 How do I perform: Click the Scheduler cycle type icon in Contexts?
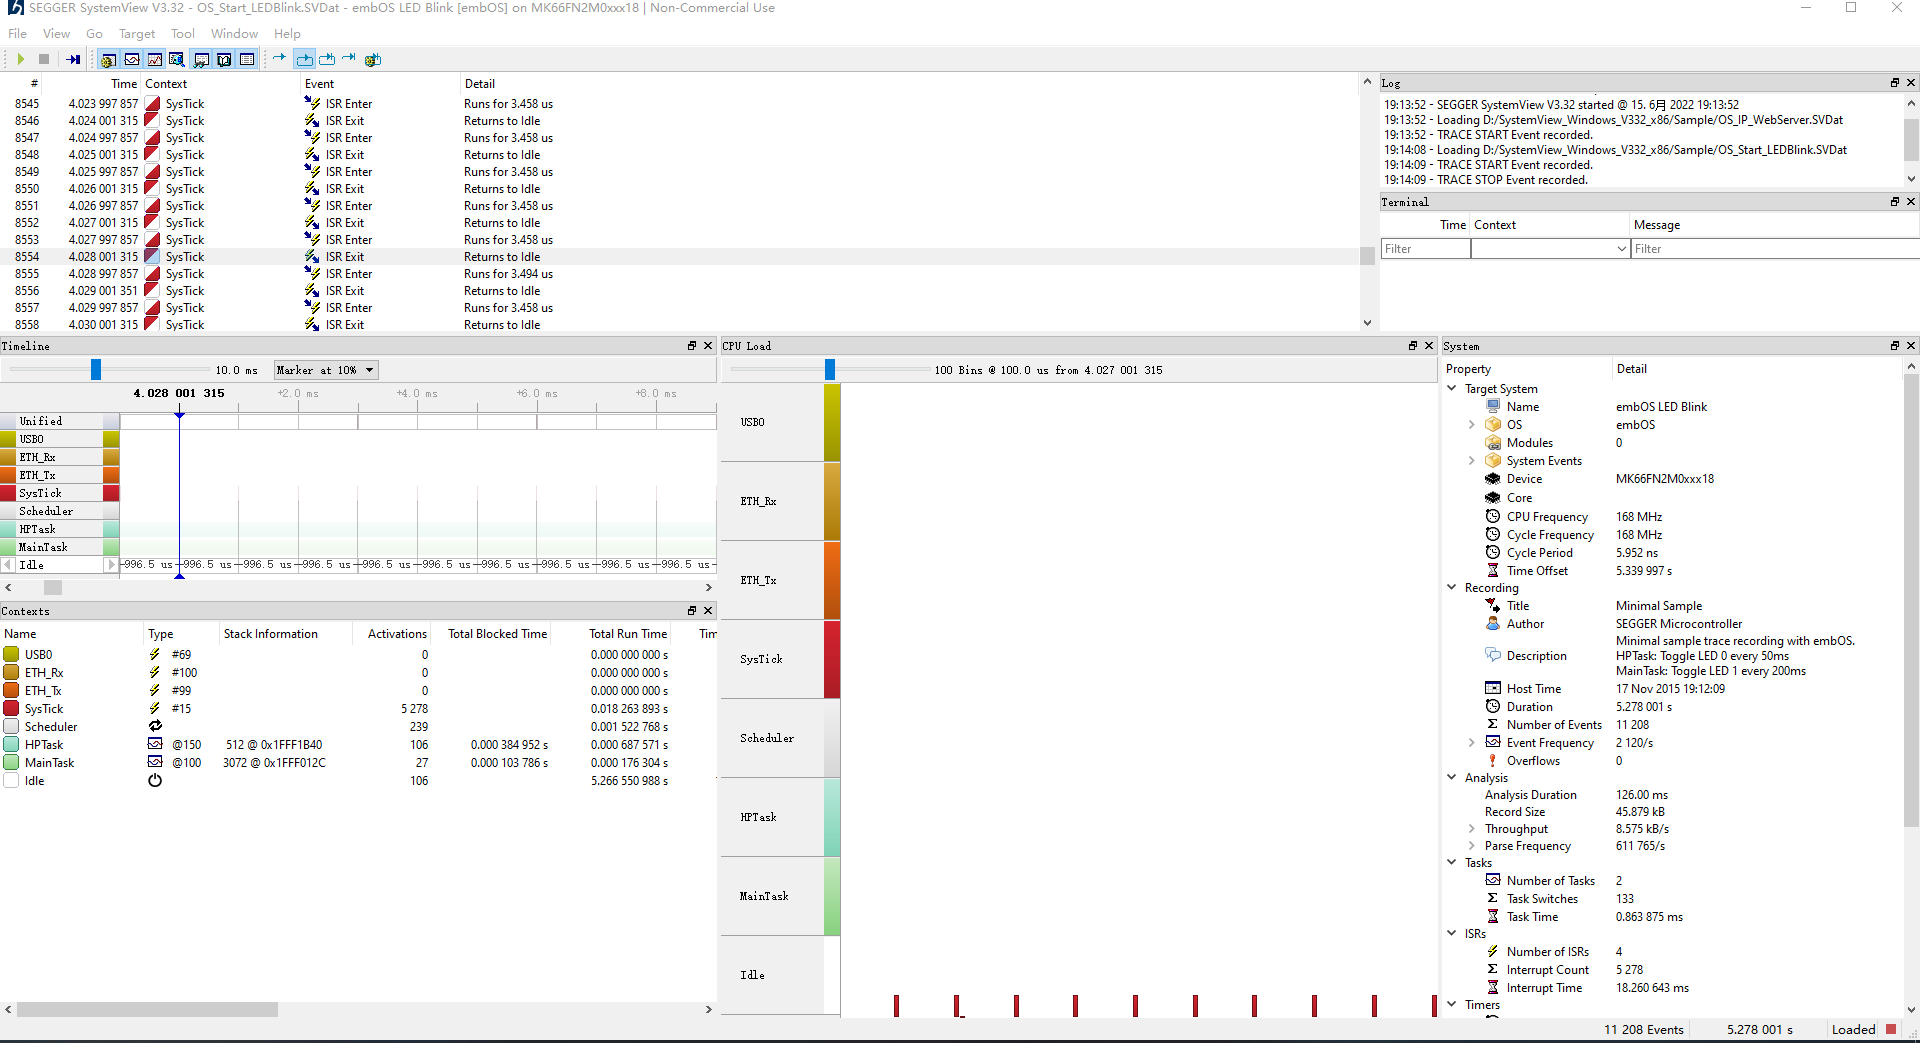[155, 726]
